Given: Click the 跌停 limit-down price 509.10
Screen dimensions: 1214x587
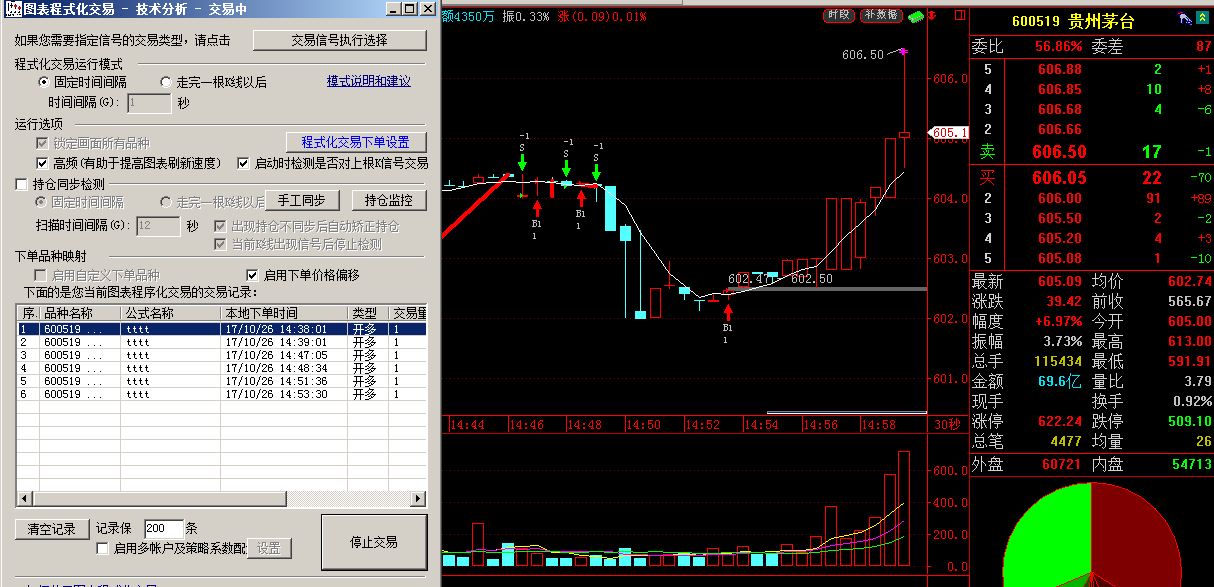Looking at the screenshot, I should tap(1189, 422).
